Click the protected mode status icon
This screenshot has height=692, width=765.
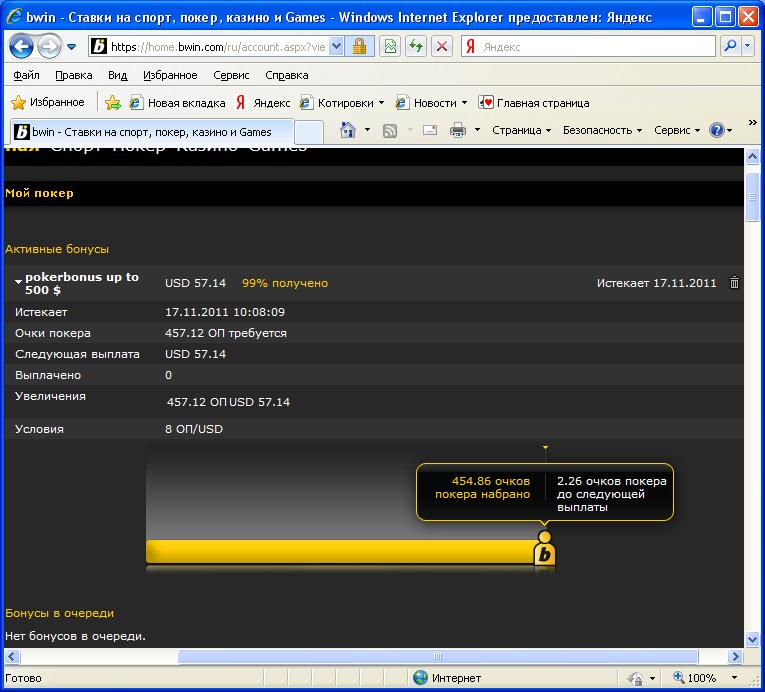[636, 678]
